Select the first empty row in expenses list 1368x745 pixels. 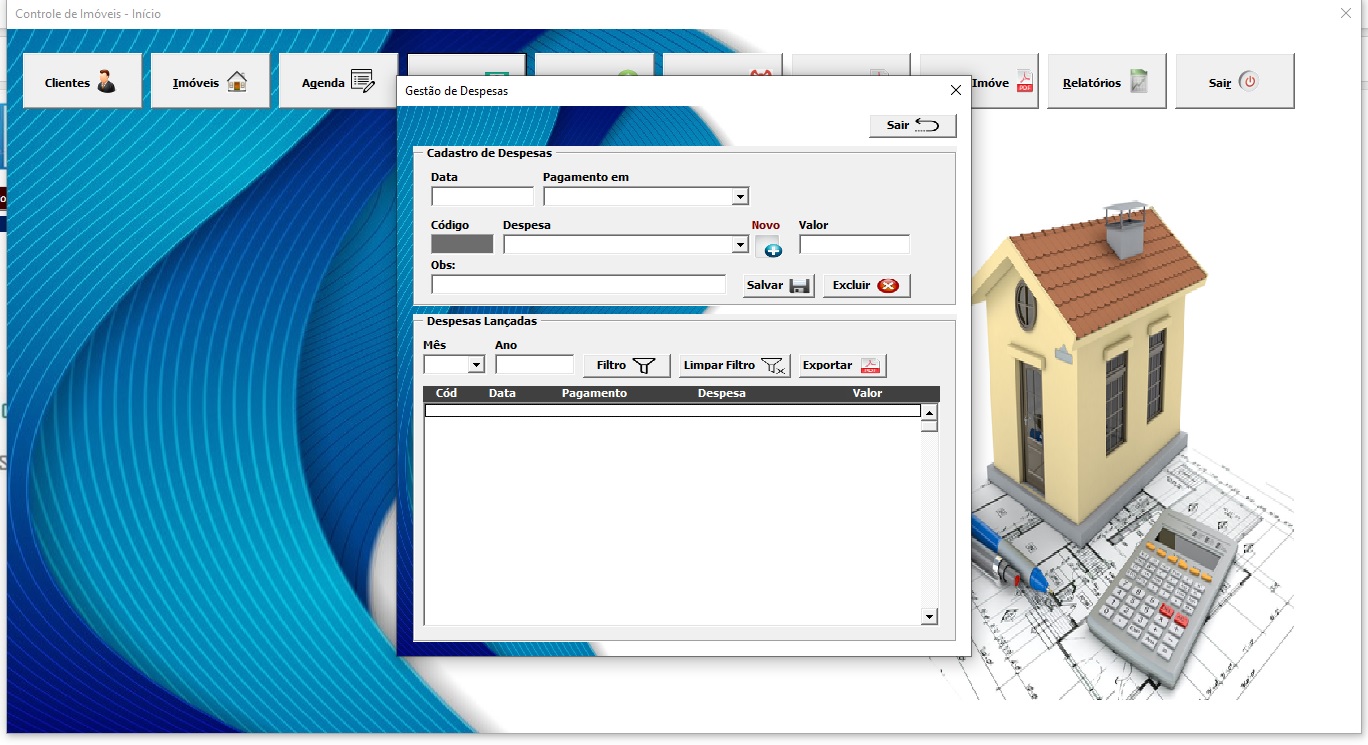click(672, 410)
